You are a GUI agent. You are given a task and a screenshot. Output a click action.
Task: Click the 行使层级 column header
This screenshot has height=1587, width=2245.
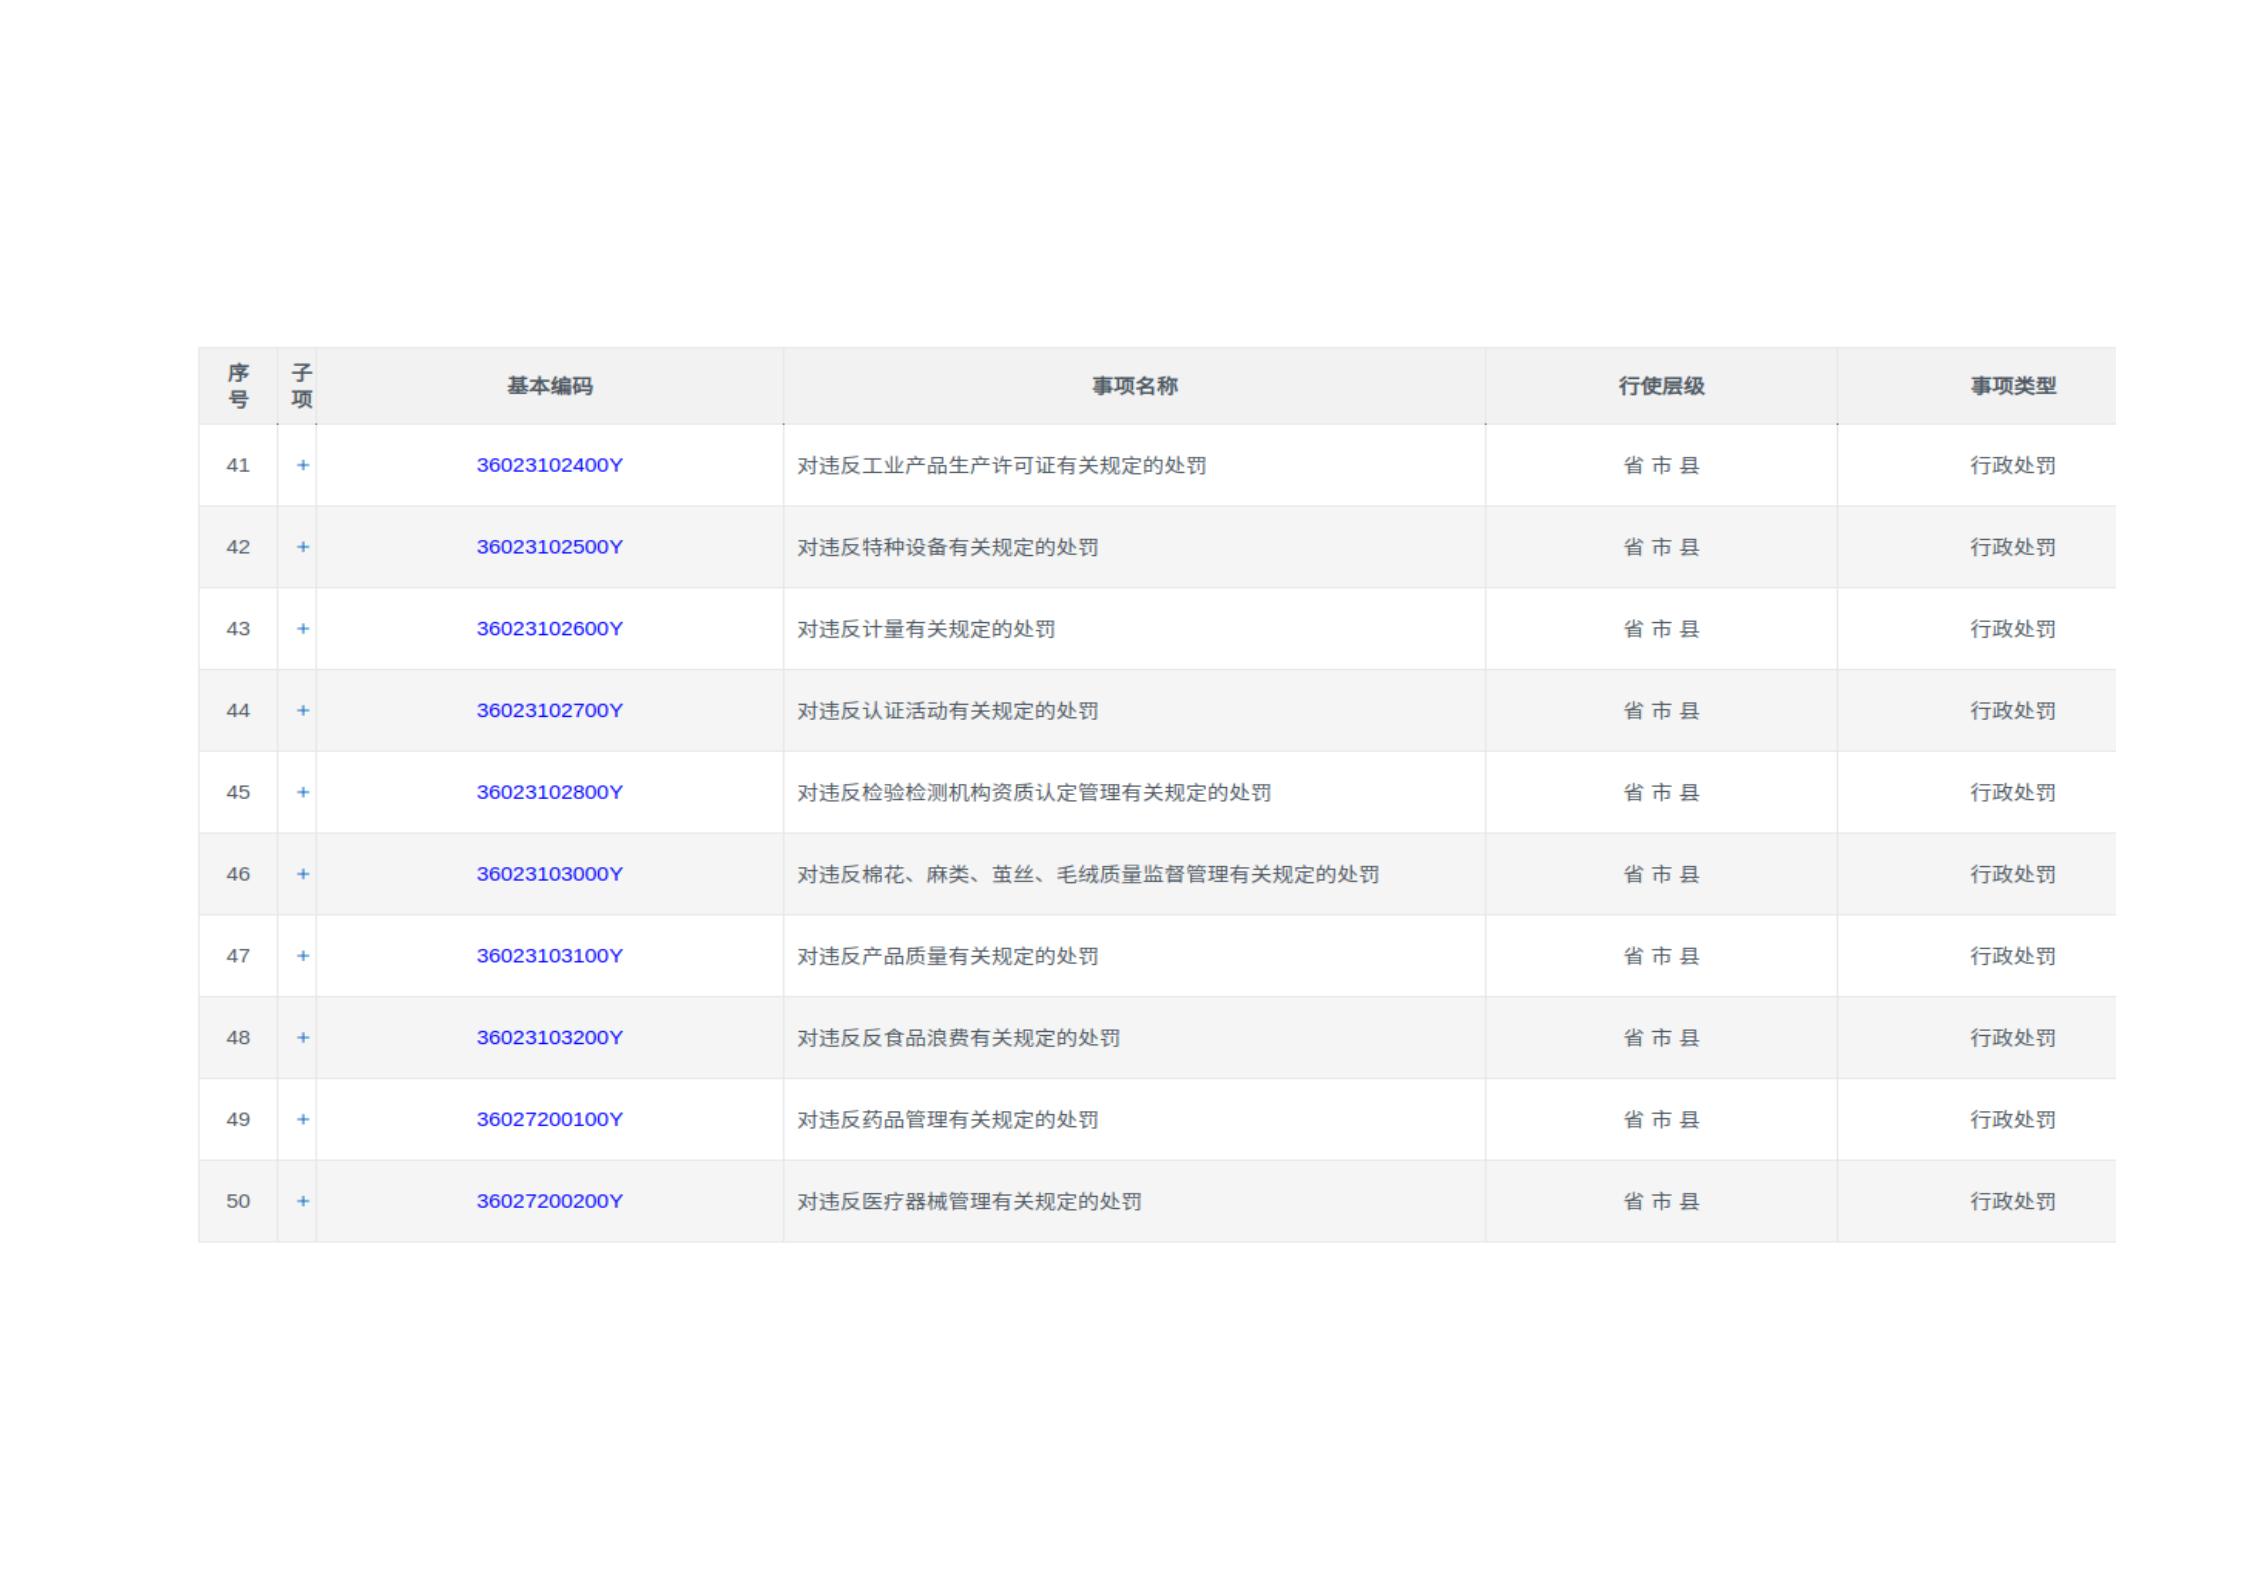[x=1661, y=386]
